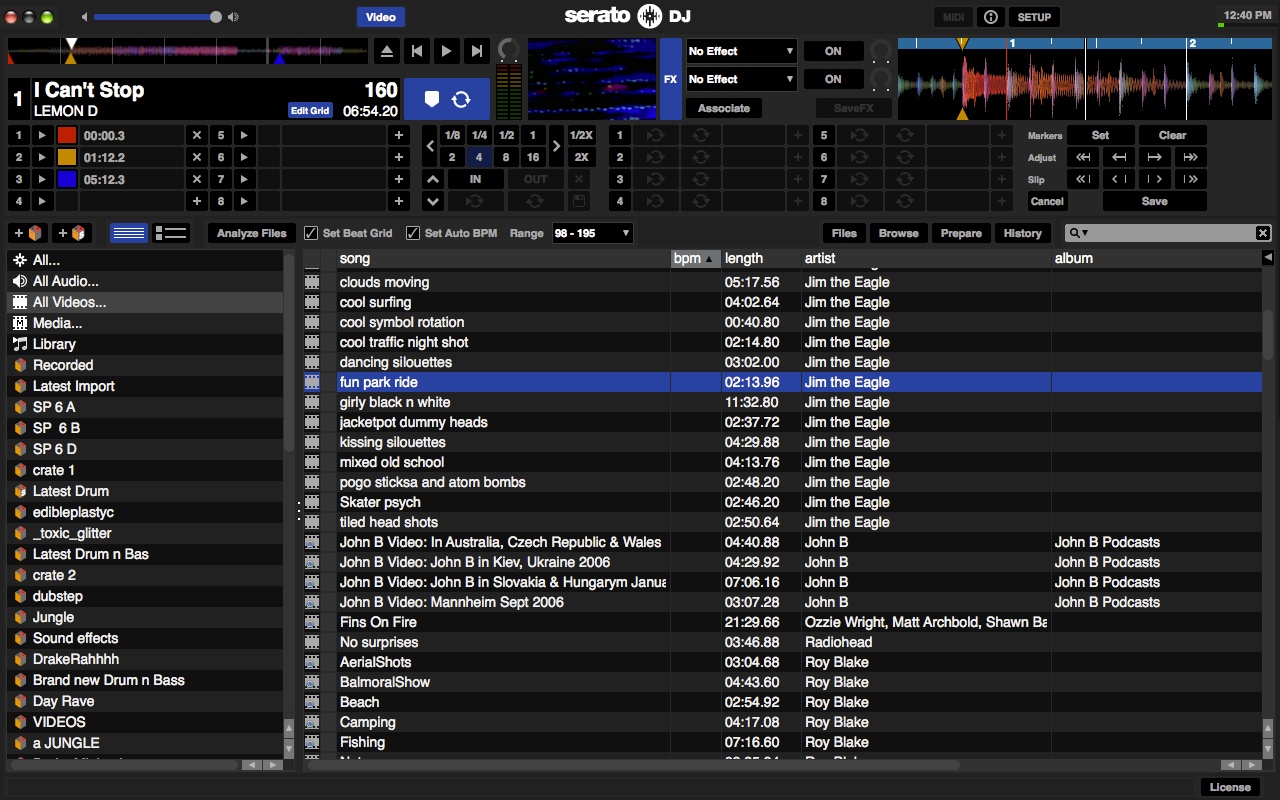Screen dimensions: 1280x800
Task: Click the loop sync icon on blue panel
Action: [461, 99]
